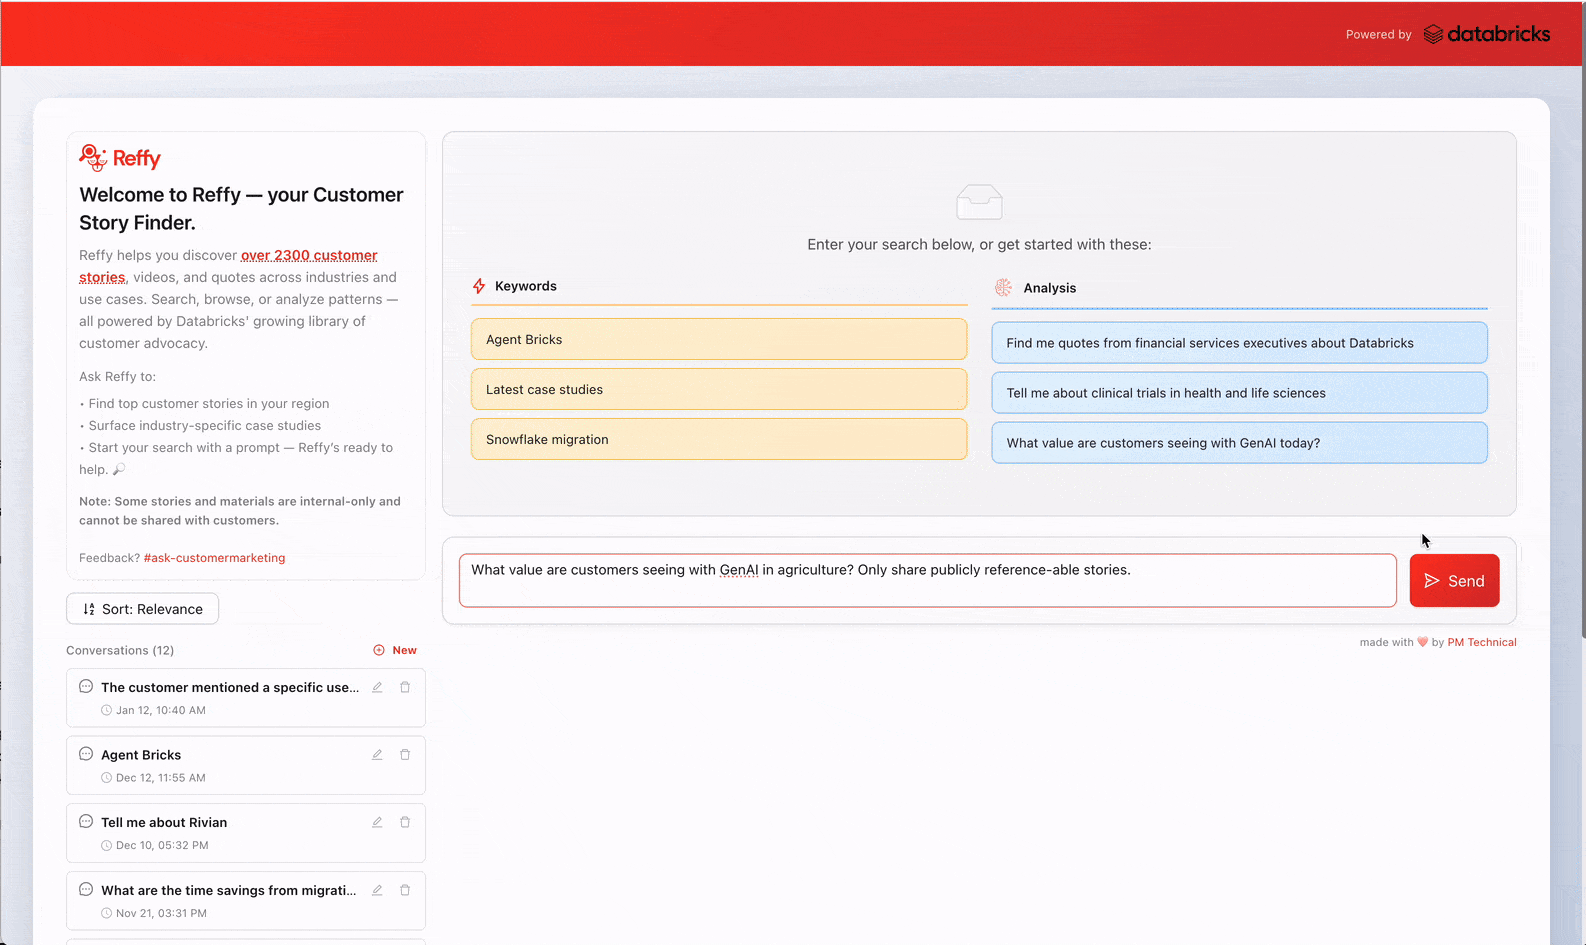1586x945 pixels.
Task: Rename the Agent Bricks conversation
Action: point(377,755)
